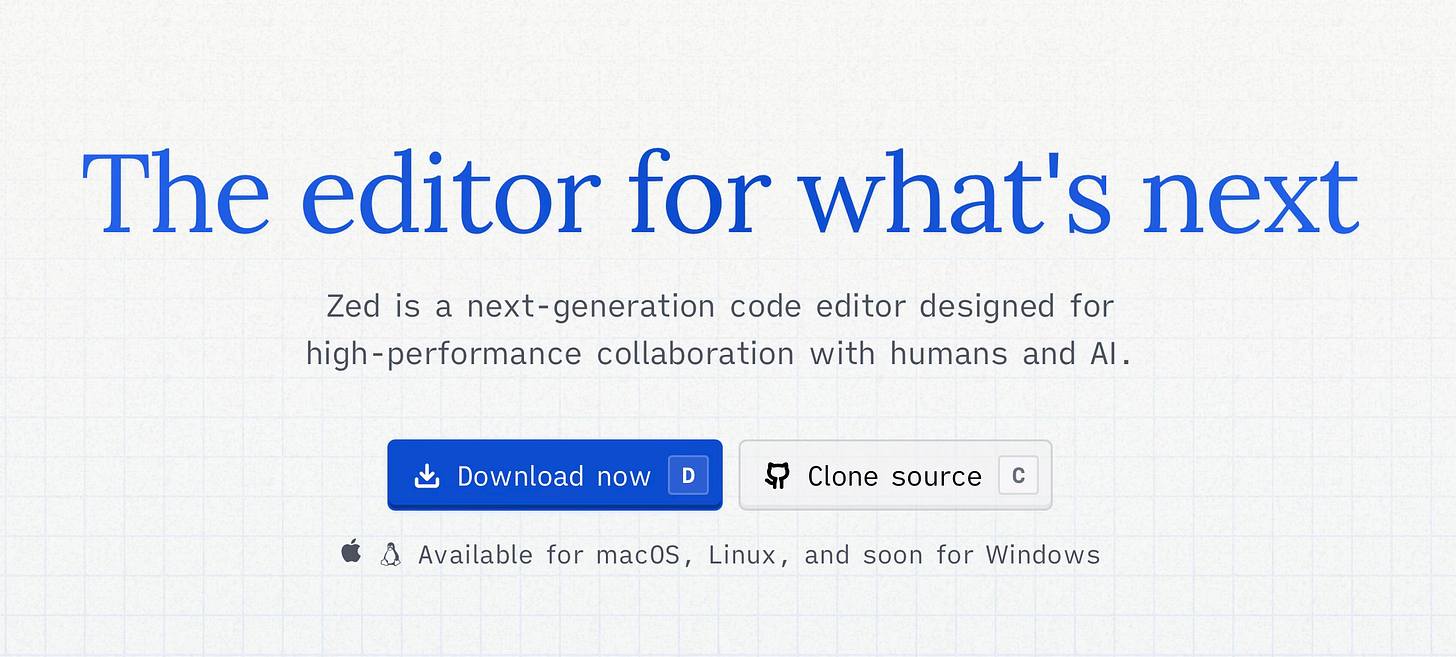Click the Linux penguin icon
The width and height of the screenshot is (1456, 657).
(x=391, y=554)
